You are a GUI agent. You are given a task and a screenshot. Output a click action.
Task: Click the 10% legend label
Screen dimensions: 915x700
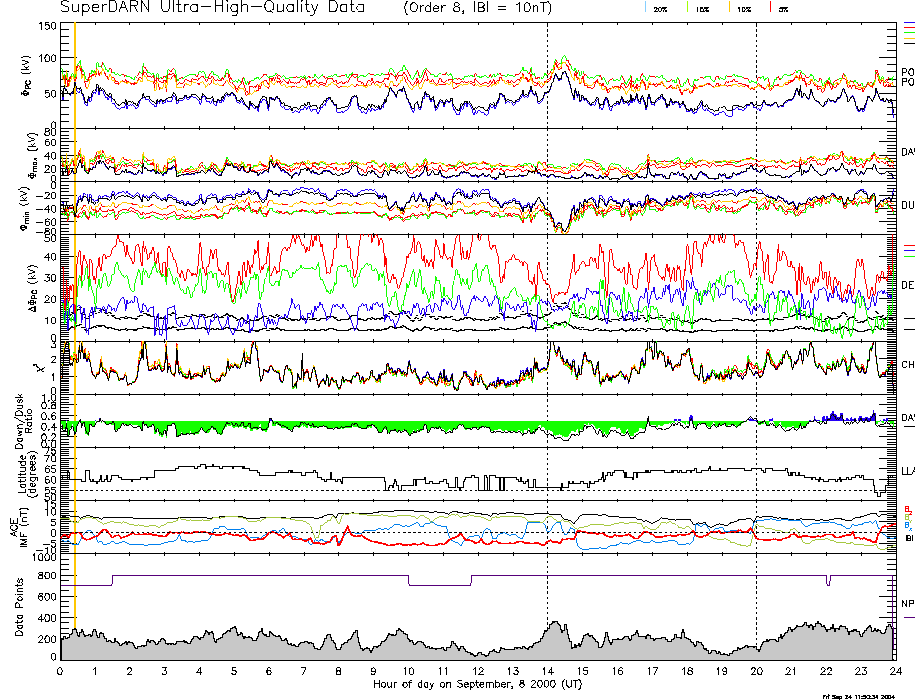pyautogui.click(x=743, y=8)
